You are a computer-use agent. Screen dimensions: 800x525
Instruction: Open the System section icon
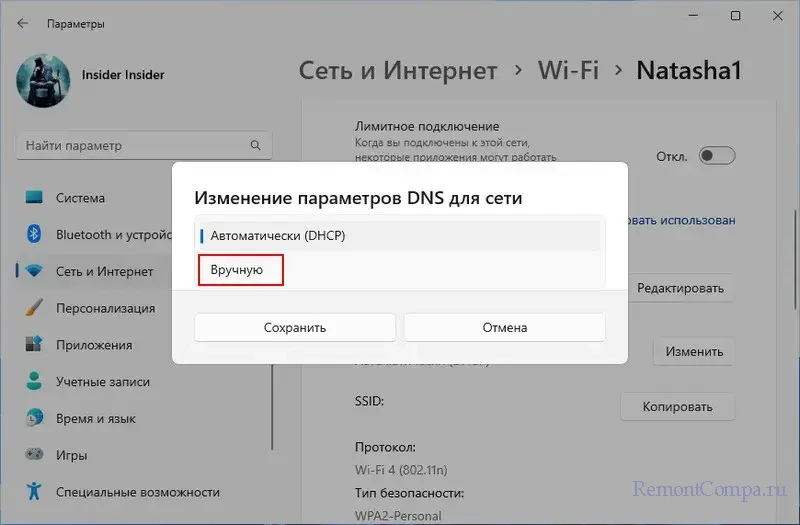35,198
